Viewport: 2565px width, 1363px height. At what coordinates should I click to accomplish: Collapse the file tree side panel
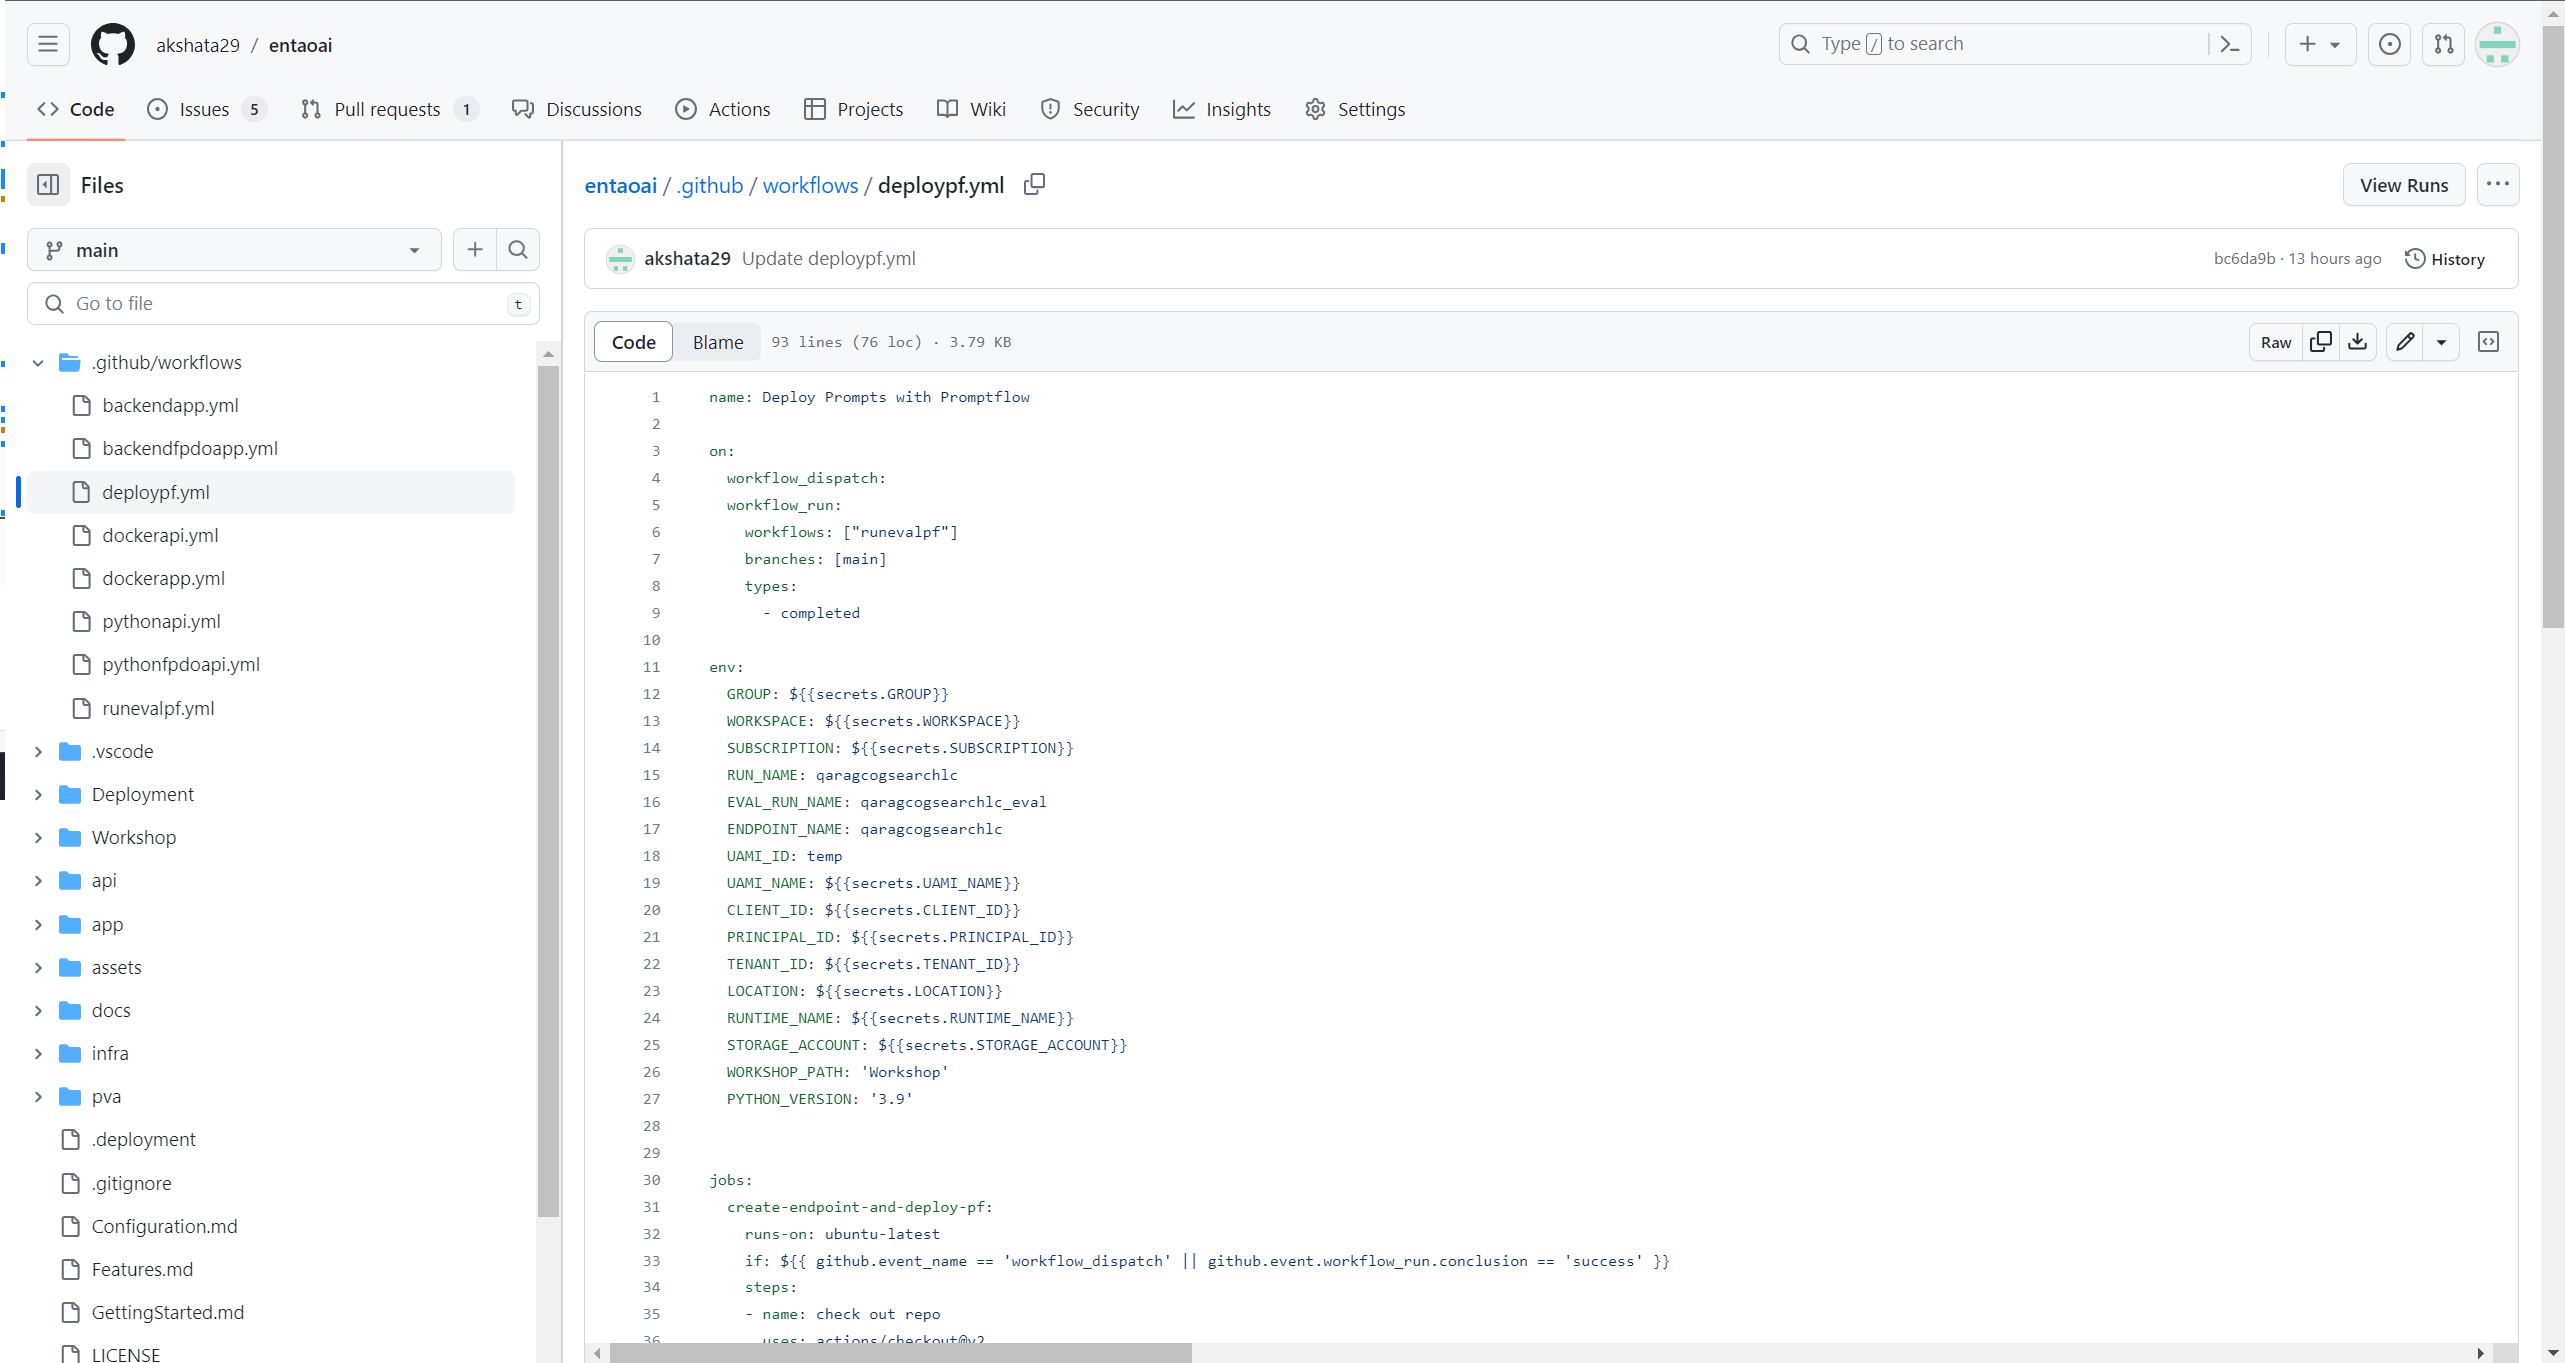tap(48, 185)
